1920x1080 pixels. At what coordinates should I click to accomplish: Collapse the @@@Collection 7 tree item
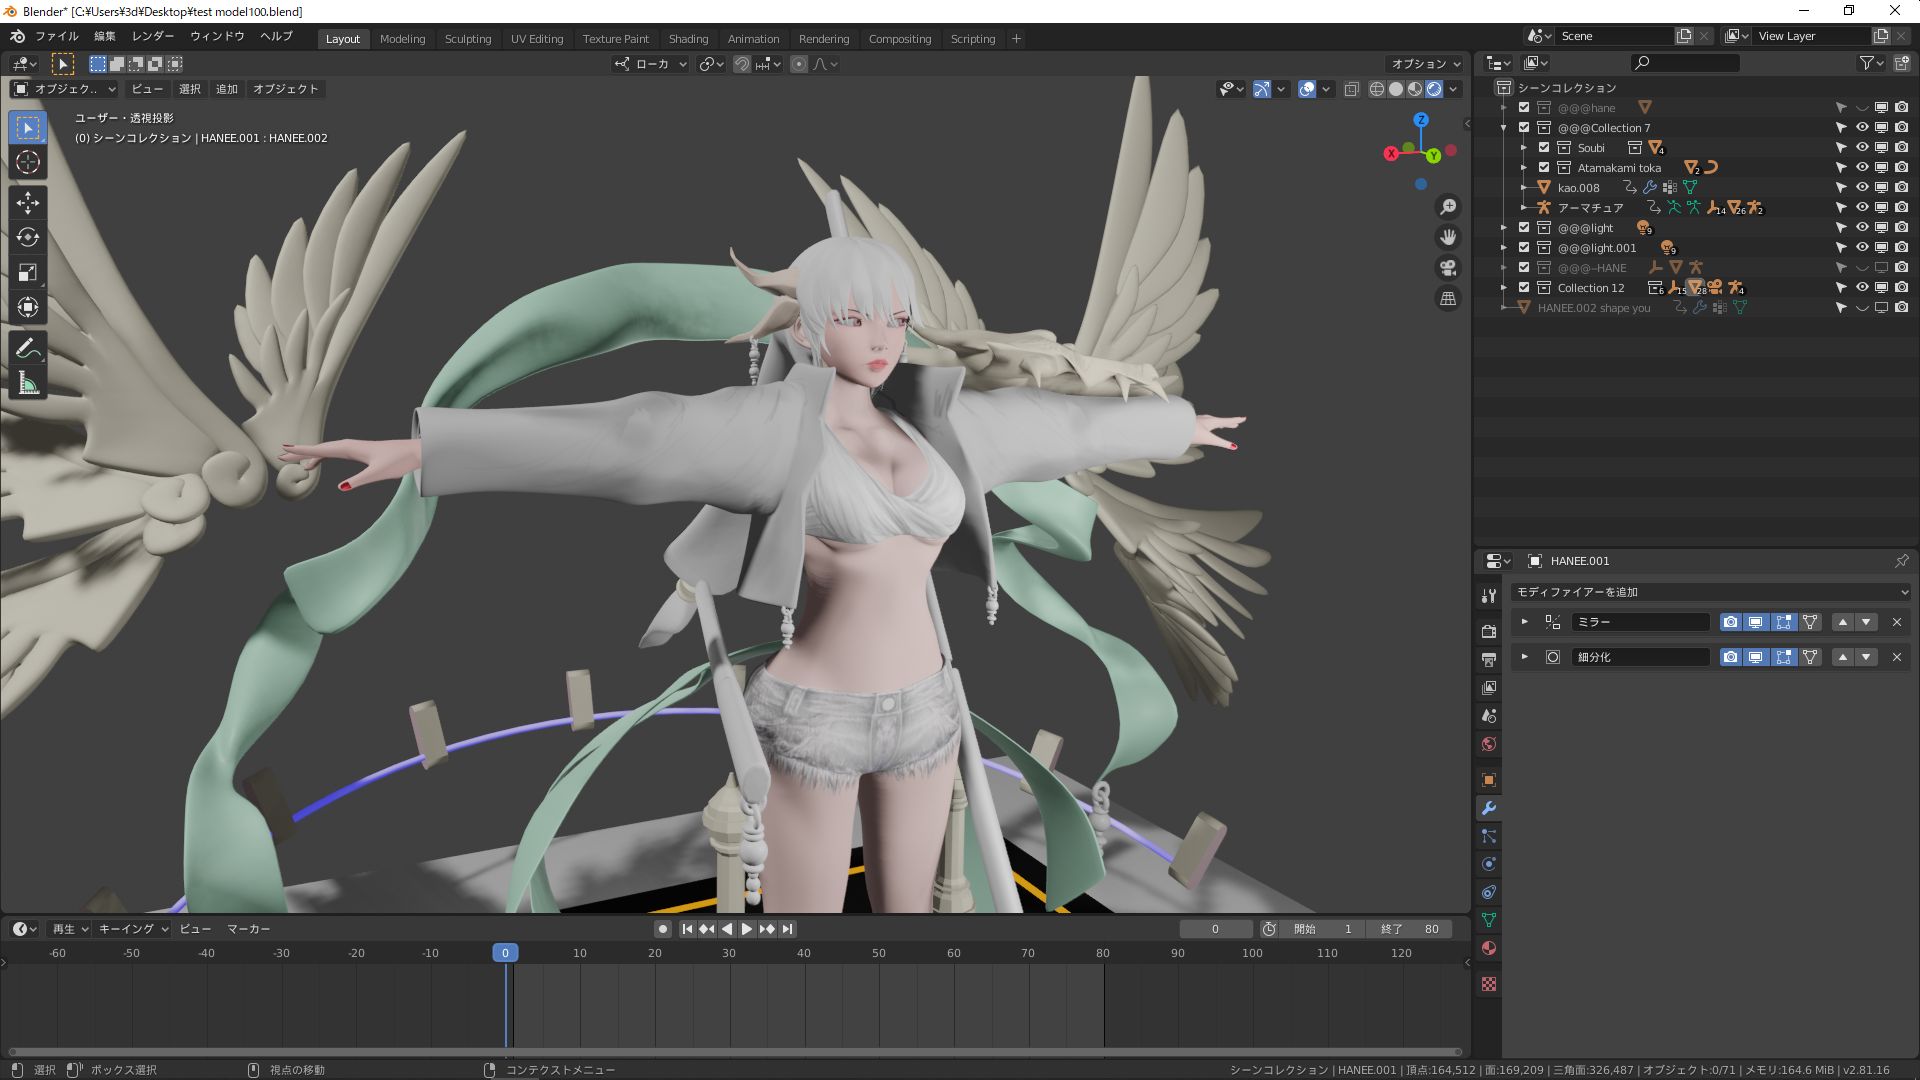click(1504, 127)
